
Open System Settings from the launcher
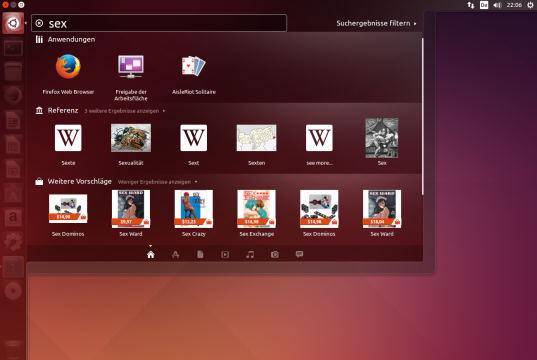click(13, 242)
